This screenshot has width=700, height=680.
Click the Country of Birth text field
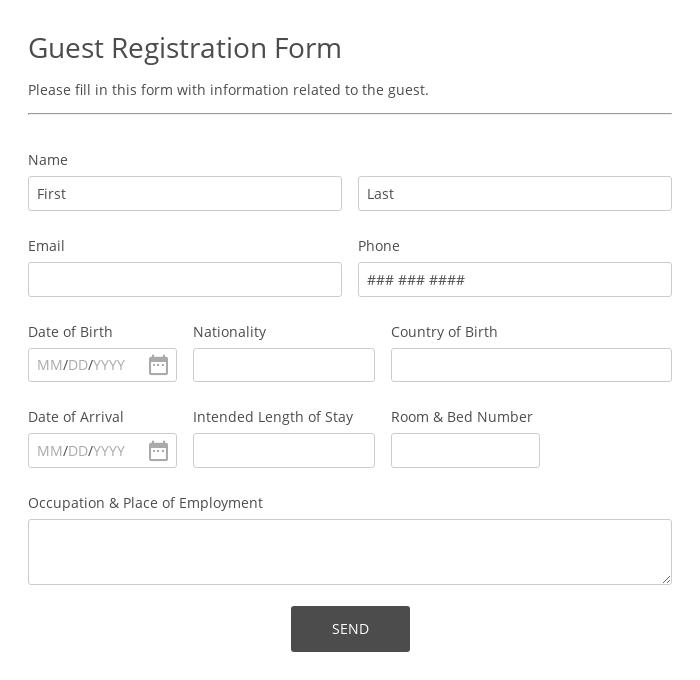(530, 365)
